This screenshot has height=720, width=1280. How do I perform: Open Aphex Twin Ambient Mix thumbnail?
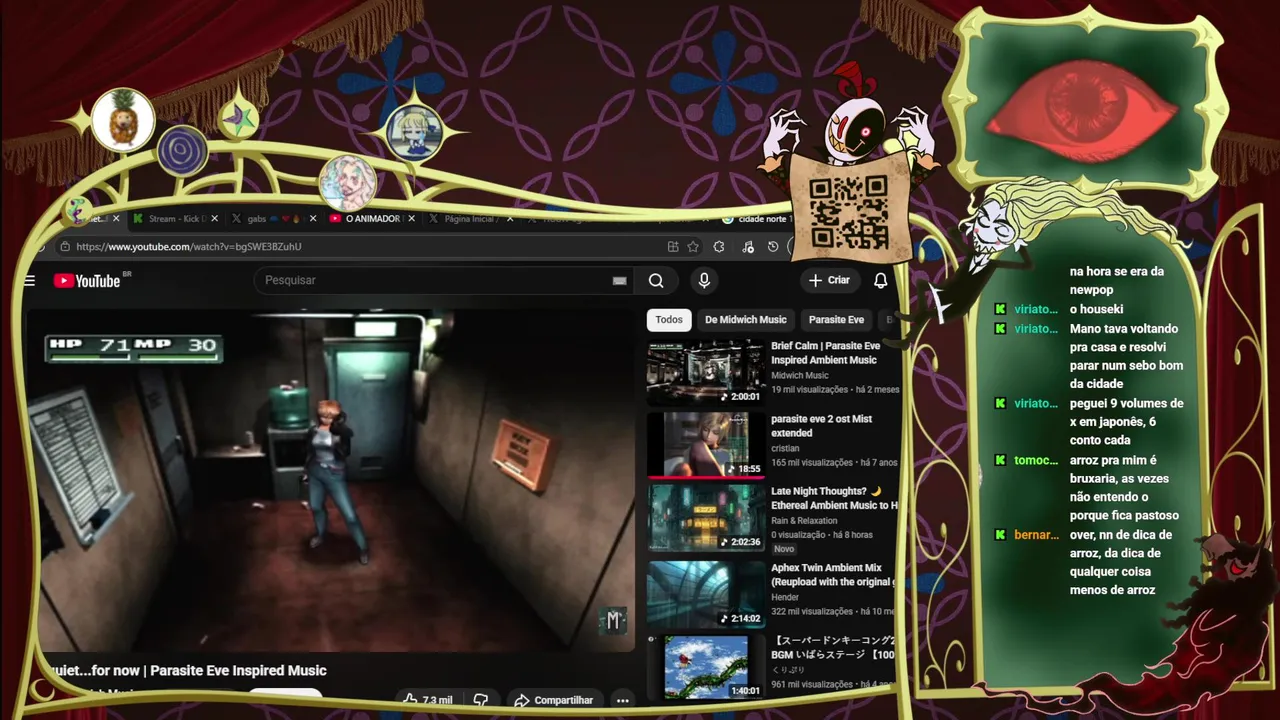coord(706,594)
